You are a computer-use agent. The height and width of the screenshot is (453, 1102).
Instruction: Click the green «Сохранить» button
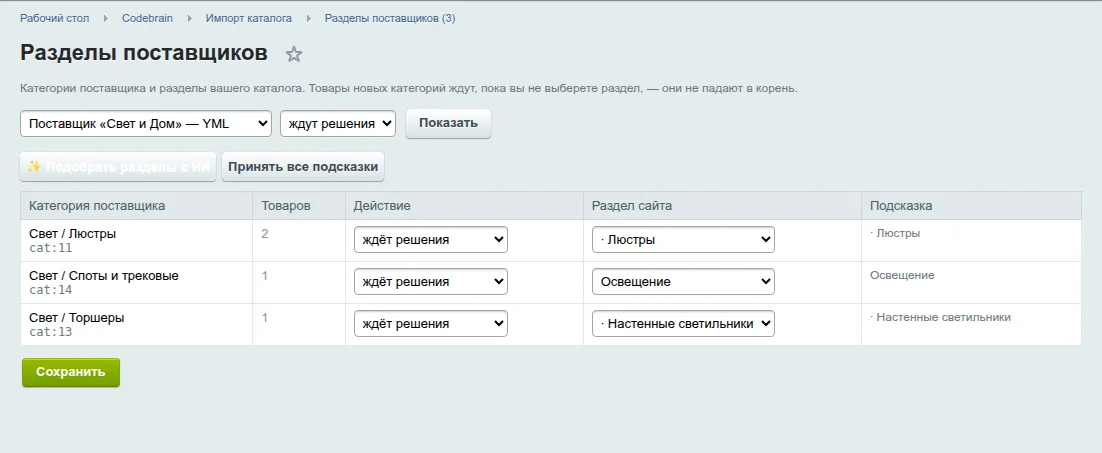pyautogui.click(x=71, y=372)
